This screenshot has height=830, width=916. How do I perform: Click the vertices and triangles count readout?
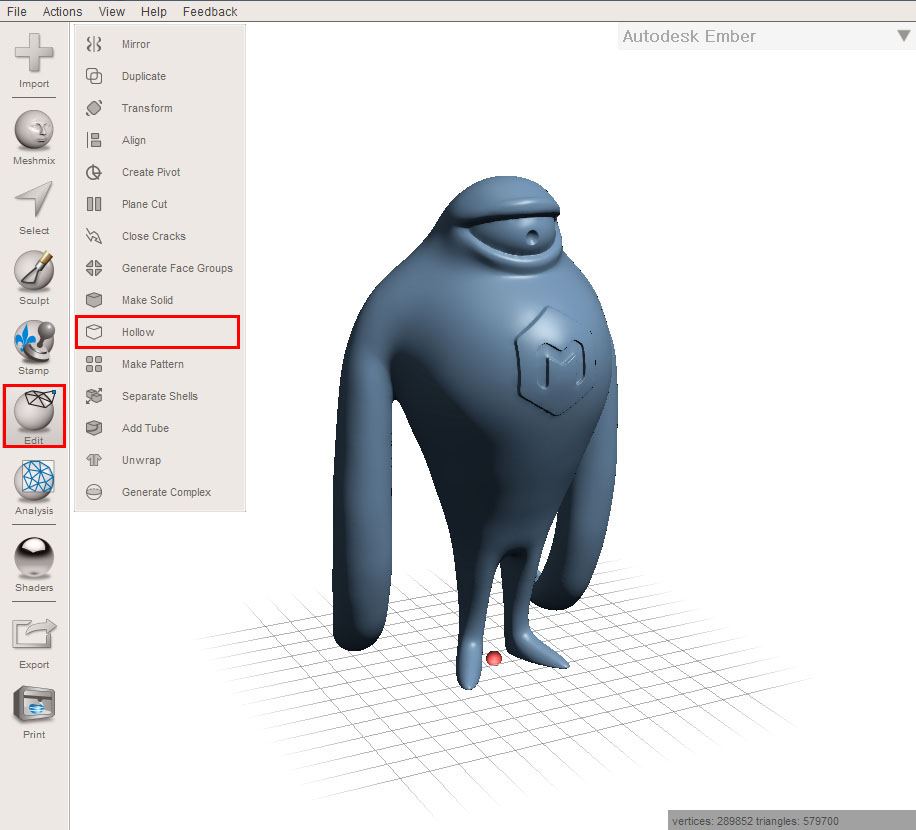coord(755,821)
